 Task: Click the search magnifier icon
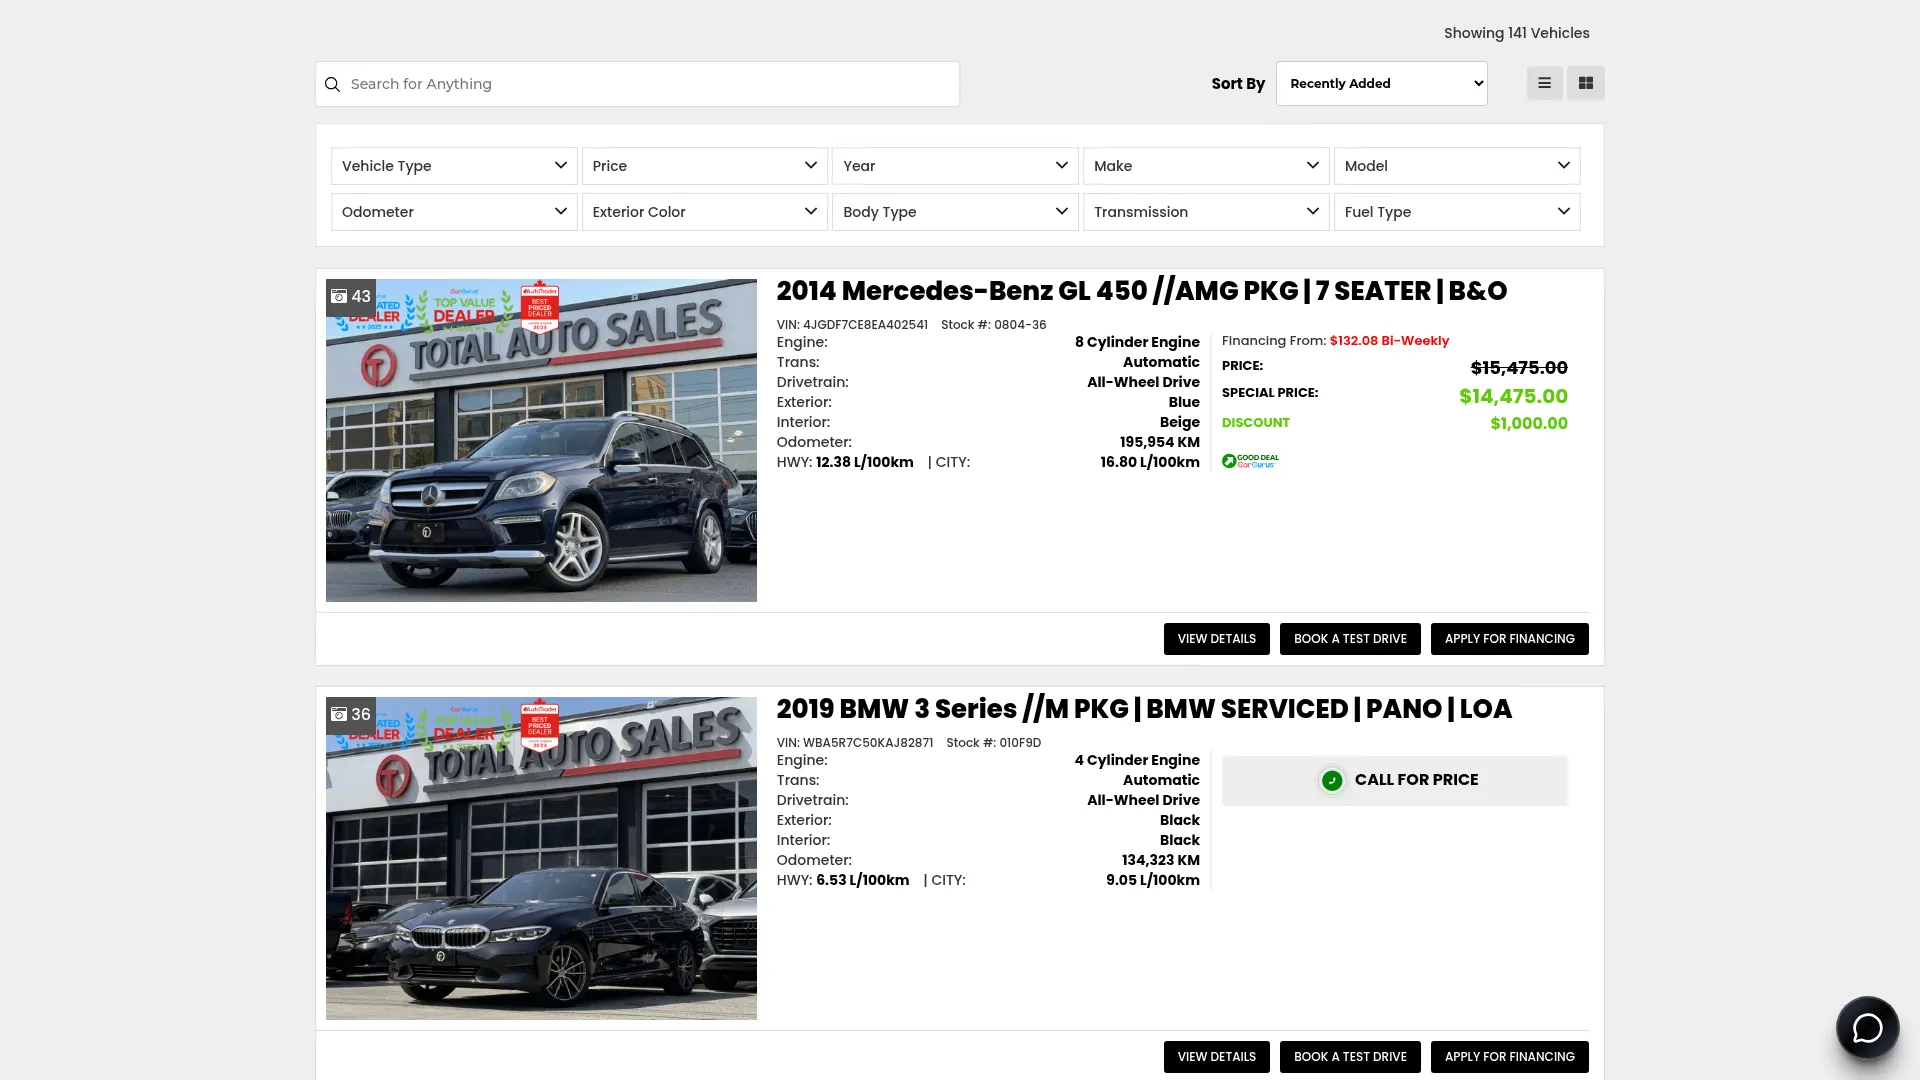[333, 84]
